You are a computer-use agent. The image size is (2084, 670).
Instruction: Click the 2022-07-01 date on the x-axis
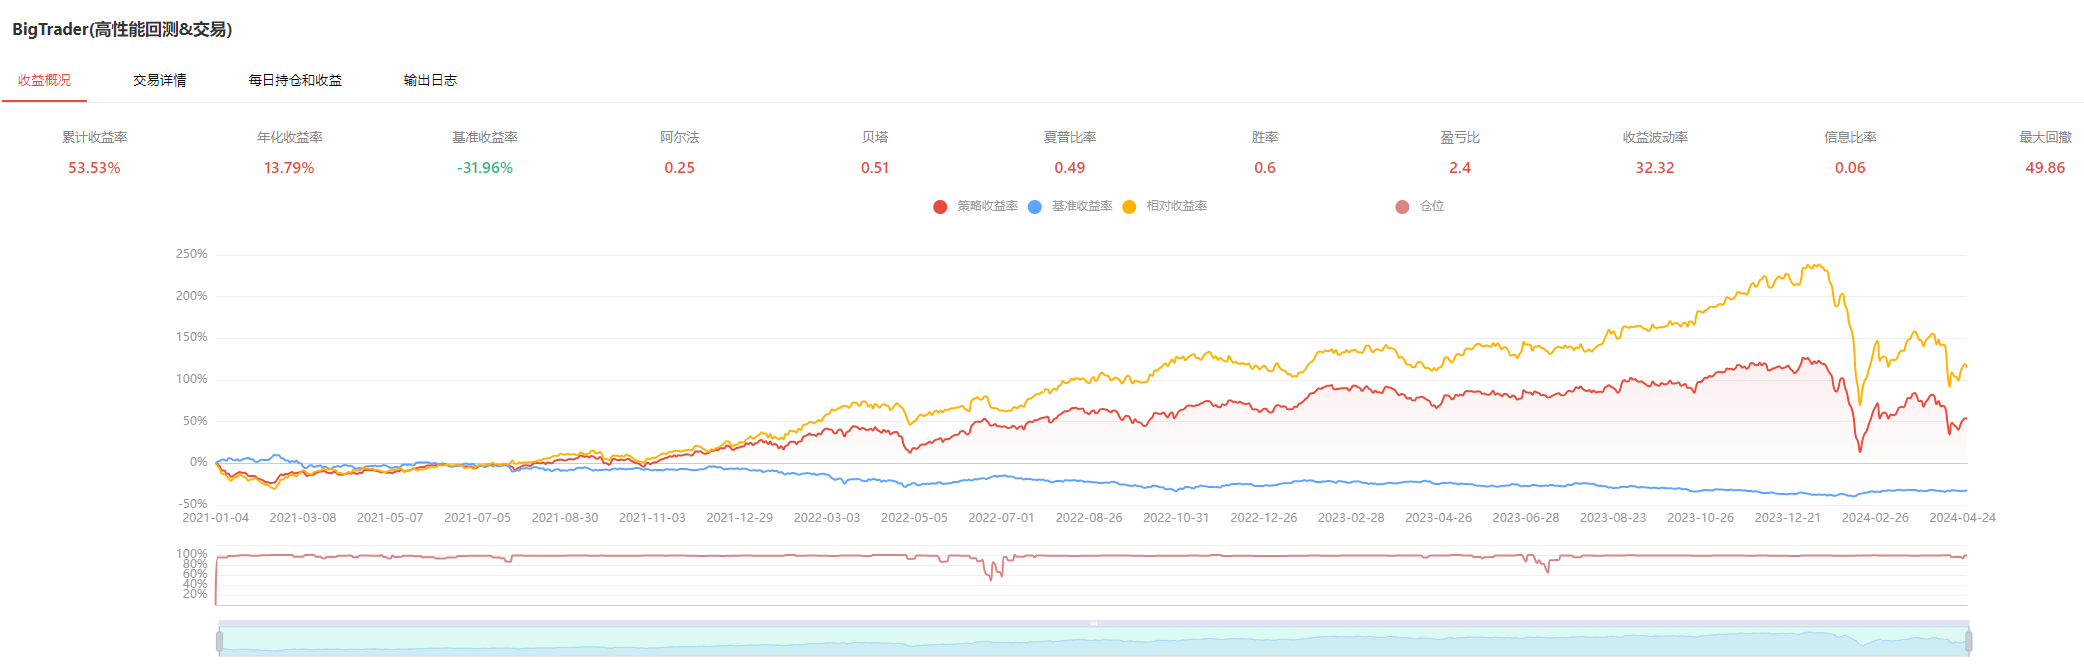tap(1001, 518)
